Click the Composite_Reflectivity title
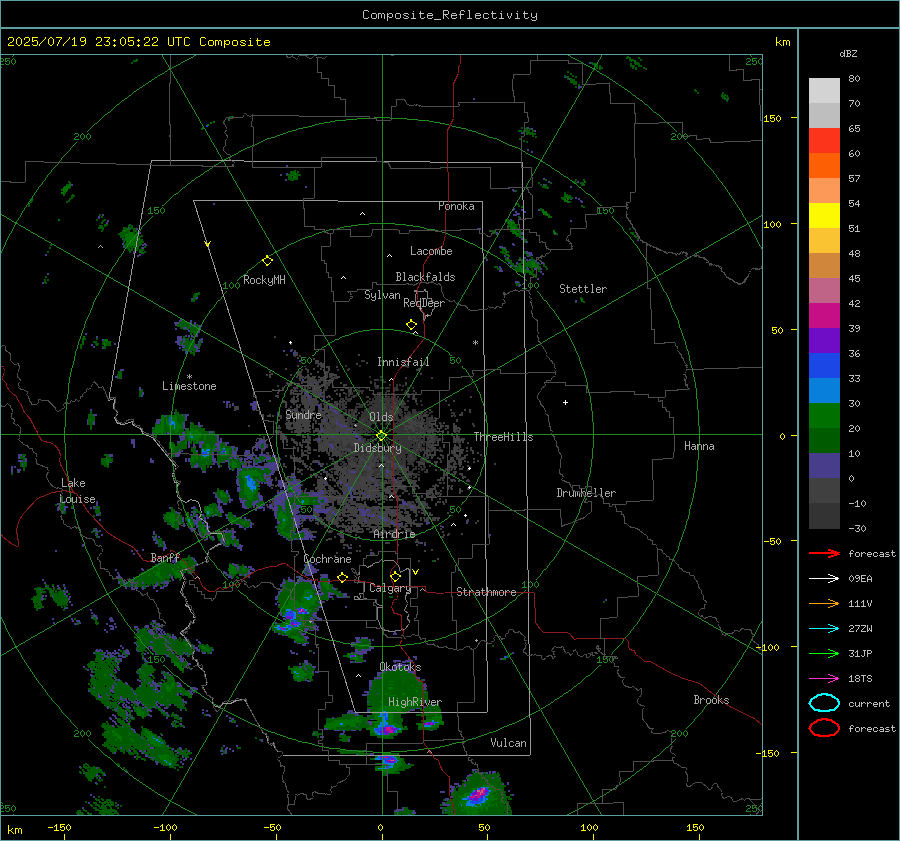Screen dimensions: 900x841 (x=450, y=15)
